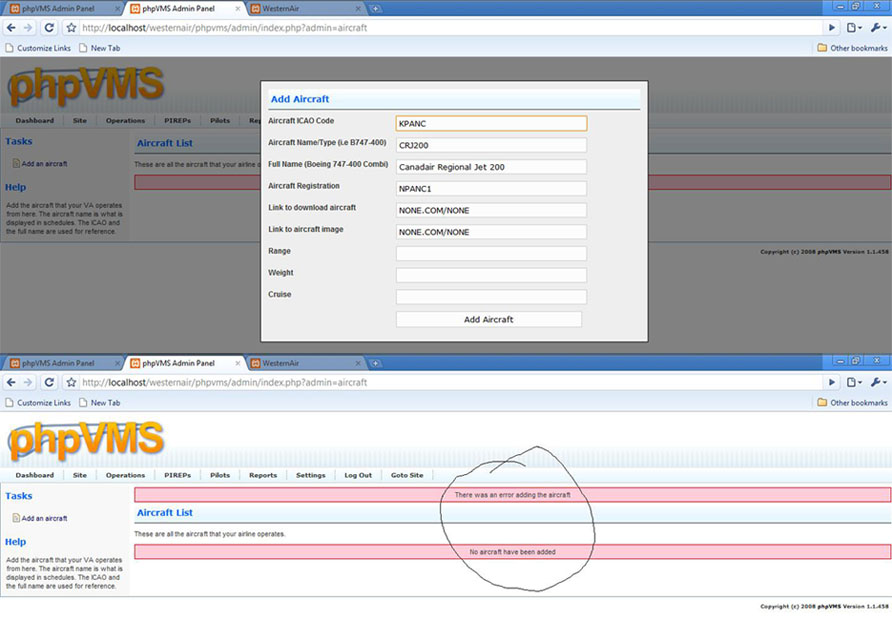Viewport: 892px width, 620px height.
Task: Click the Link to download aircraft field
Action: [x=492, y=210]
